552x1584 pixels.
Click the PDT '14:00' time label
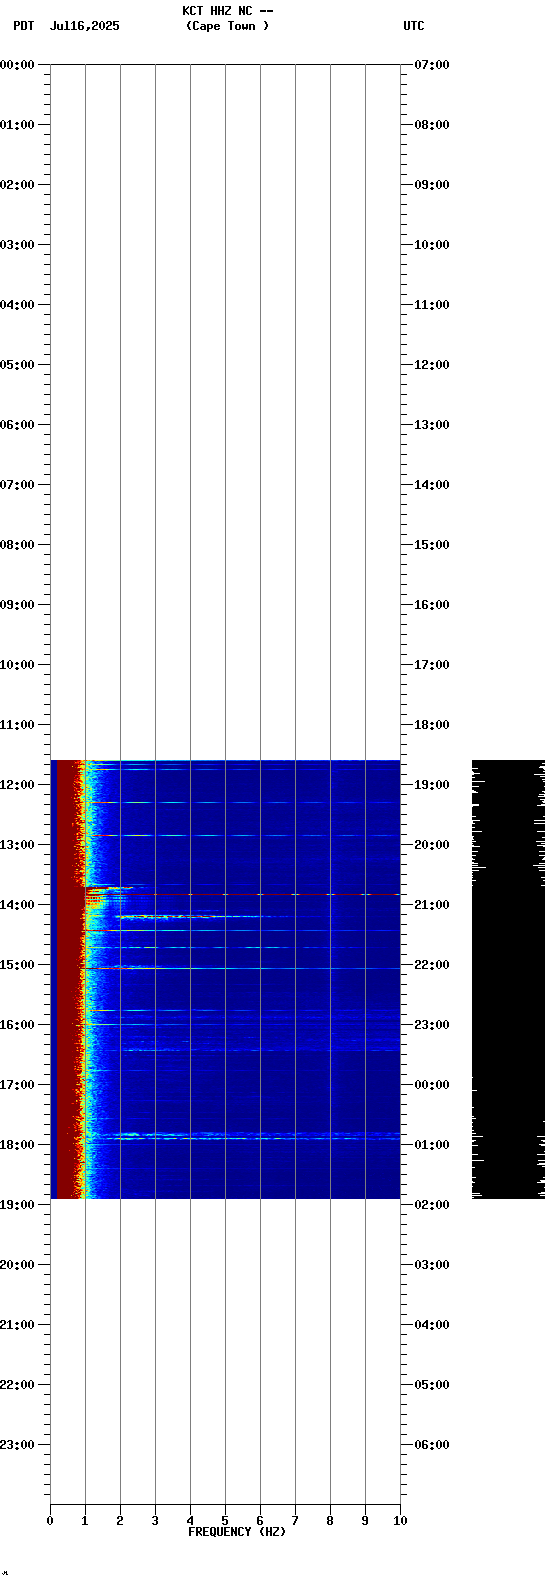point(18,905)
